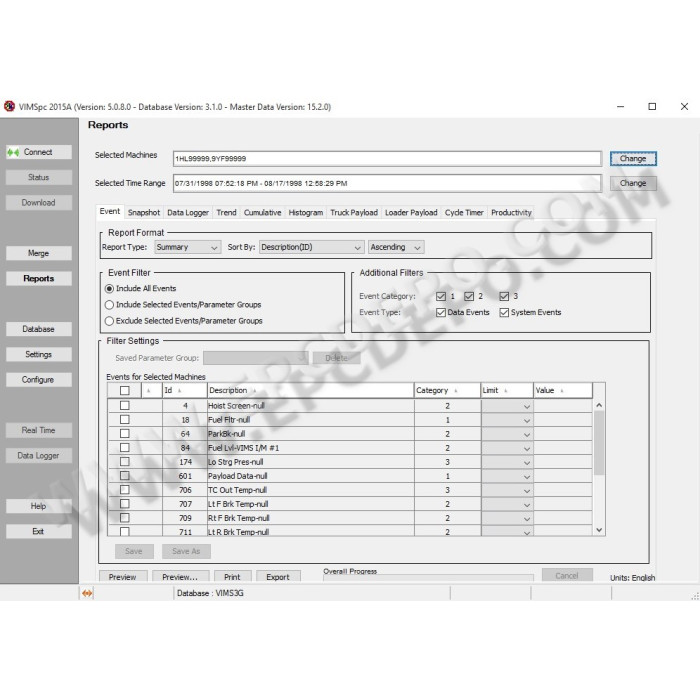This screenshot has height=700, width=700.
Task: Click the scroll down arrow of events table
Action: click(599, 530)
